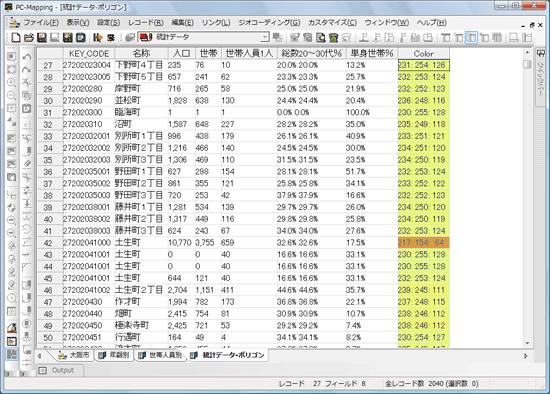
Task: Click the 世帯 column header
Action: [208, 53]
